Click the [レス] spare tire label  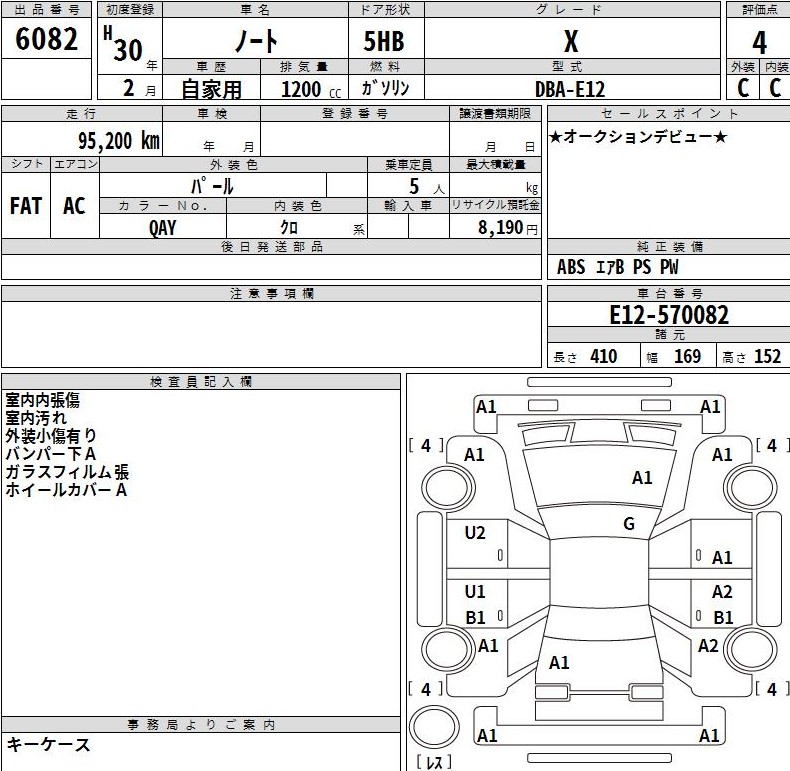[x=434, y=761]
